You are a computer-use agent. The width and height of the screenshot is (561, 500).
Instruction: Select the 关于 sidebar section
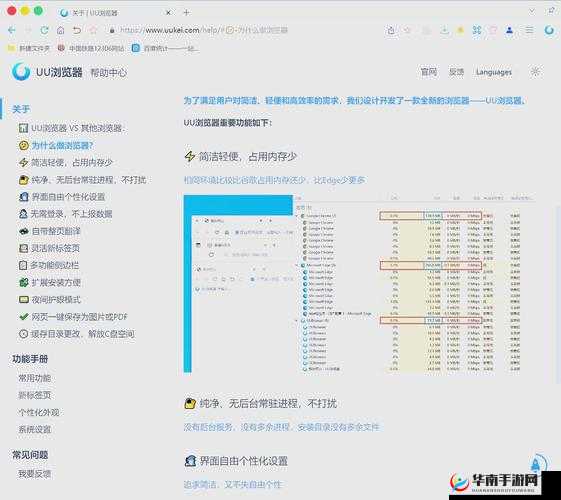(x=21, y=109)
